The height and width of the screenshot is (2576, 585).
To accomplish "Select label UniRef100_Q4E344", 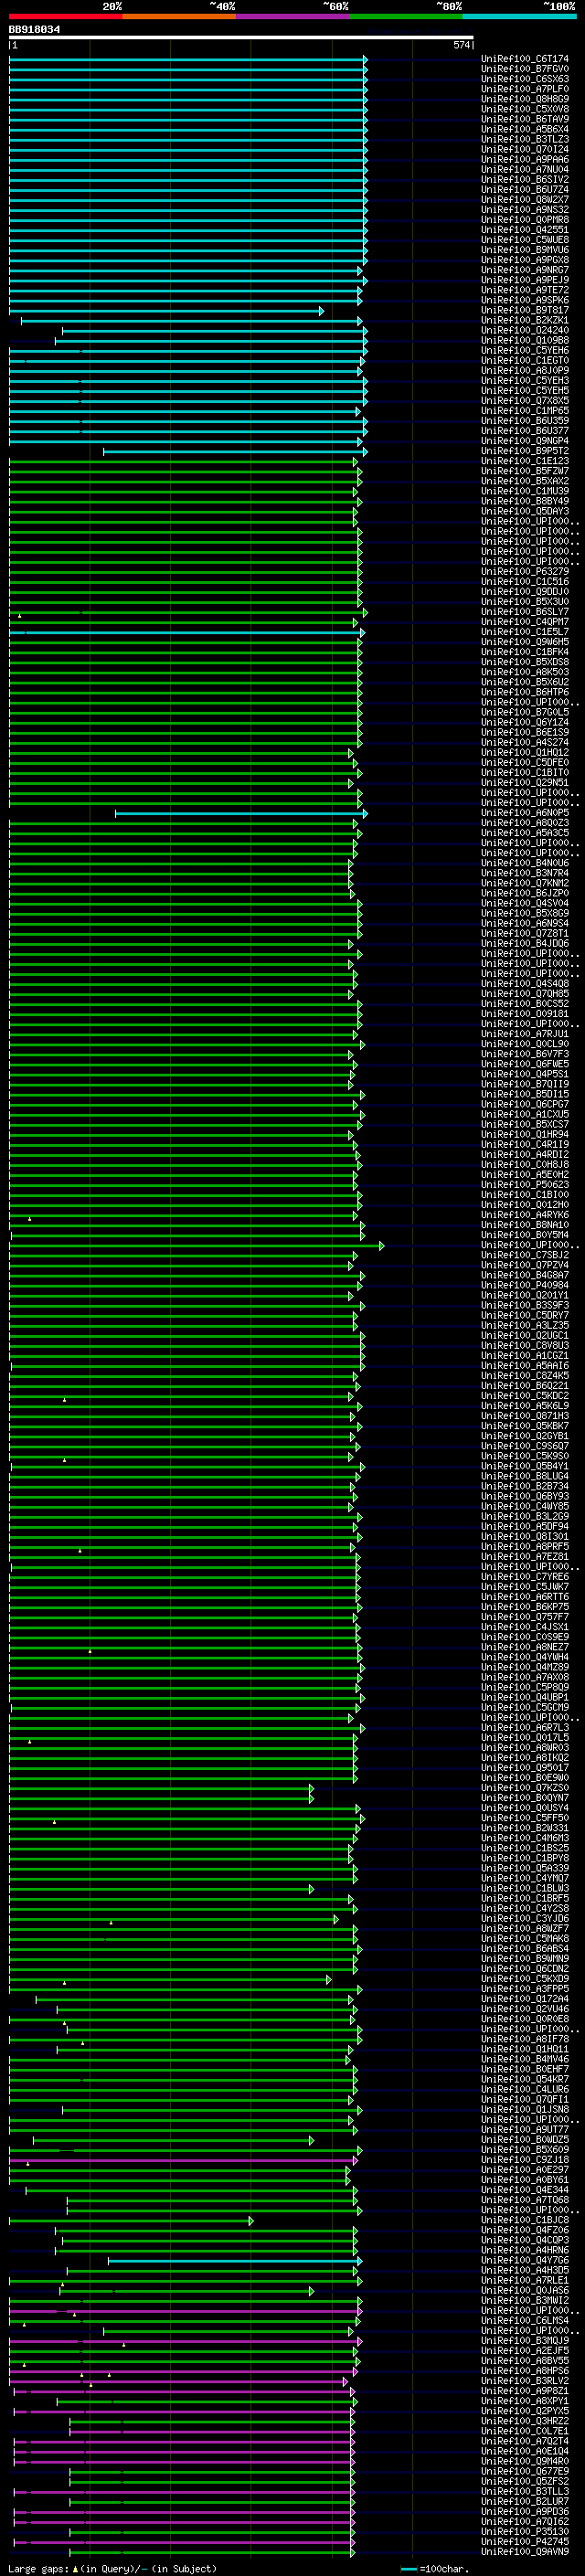I will (525, 2189).
